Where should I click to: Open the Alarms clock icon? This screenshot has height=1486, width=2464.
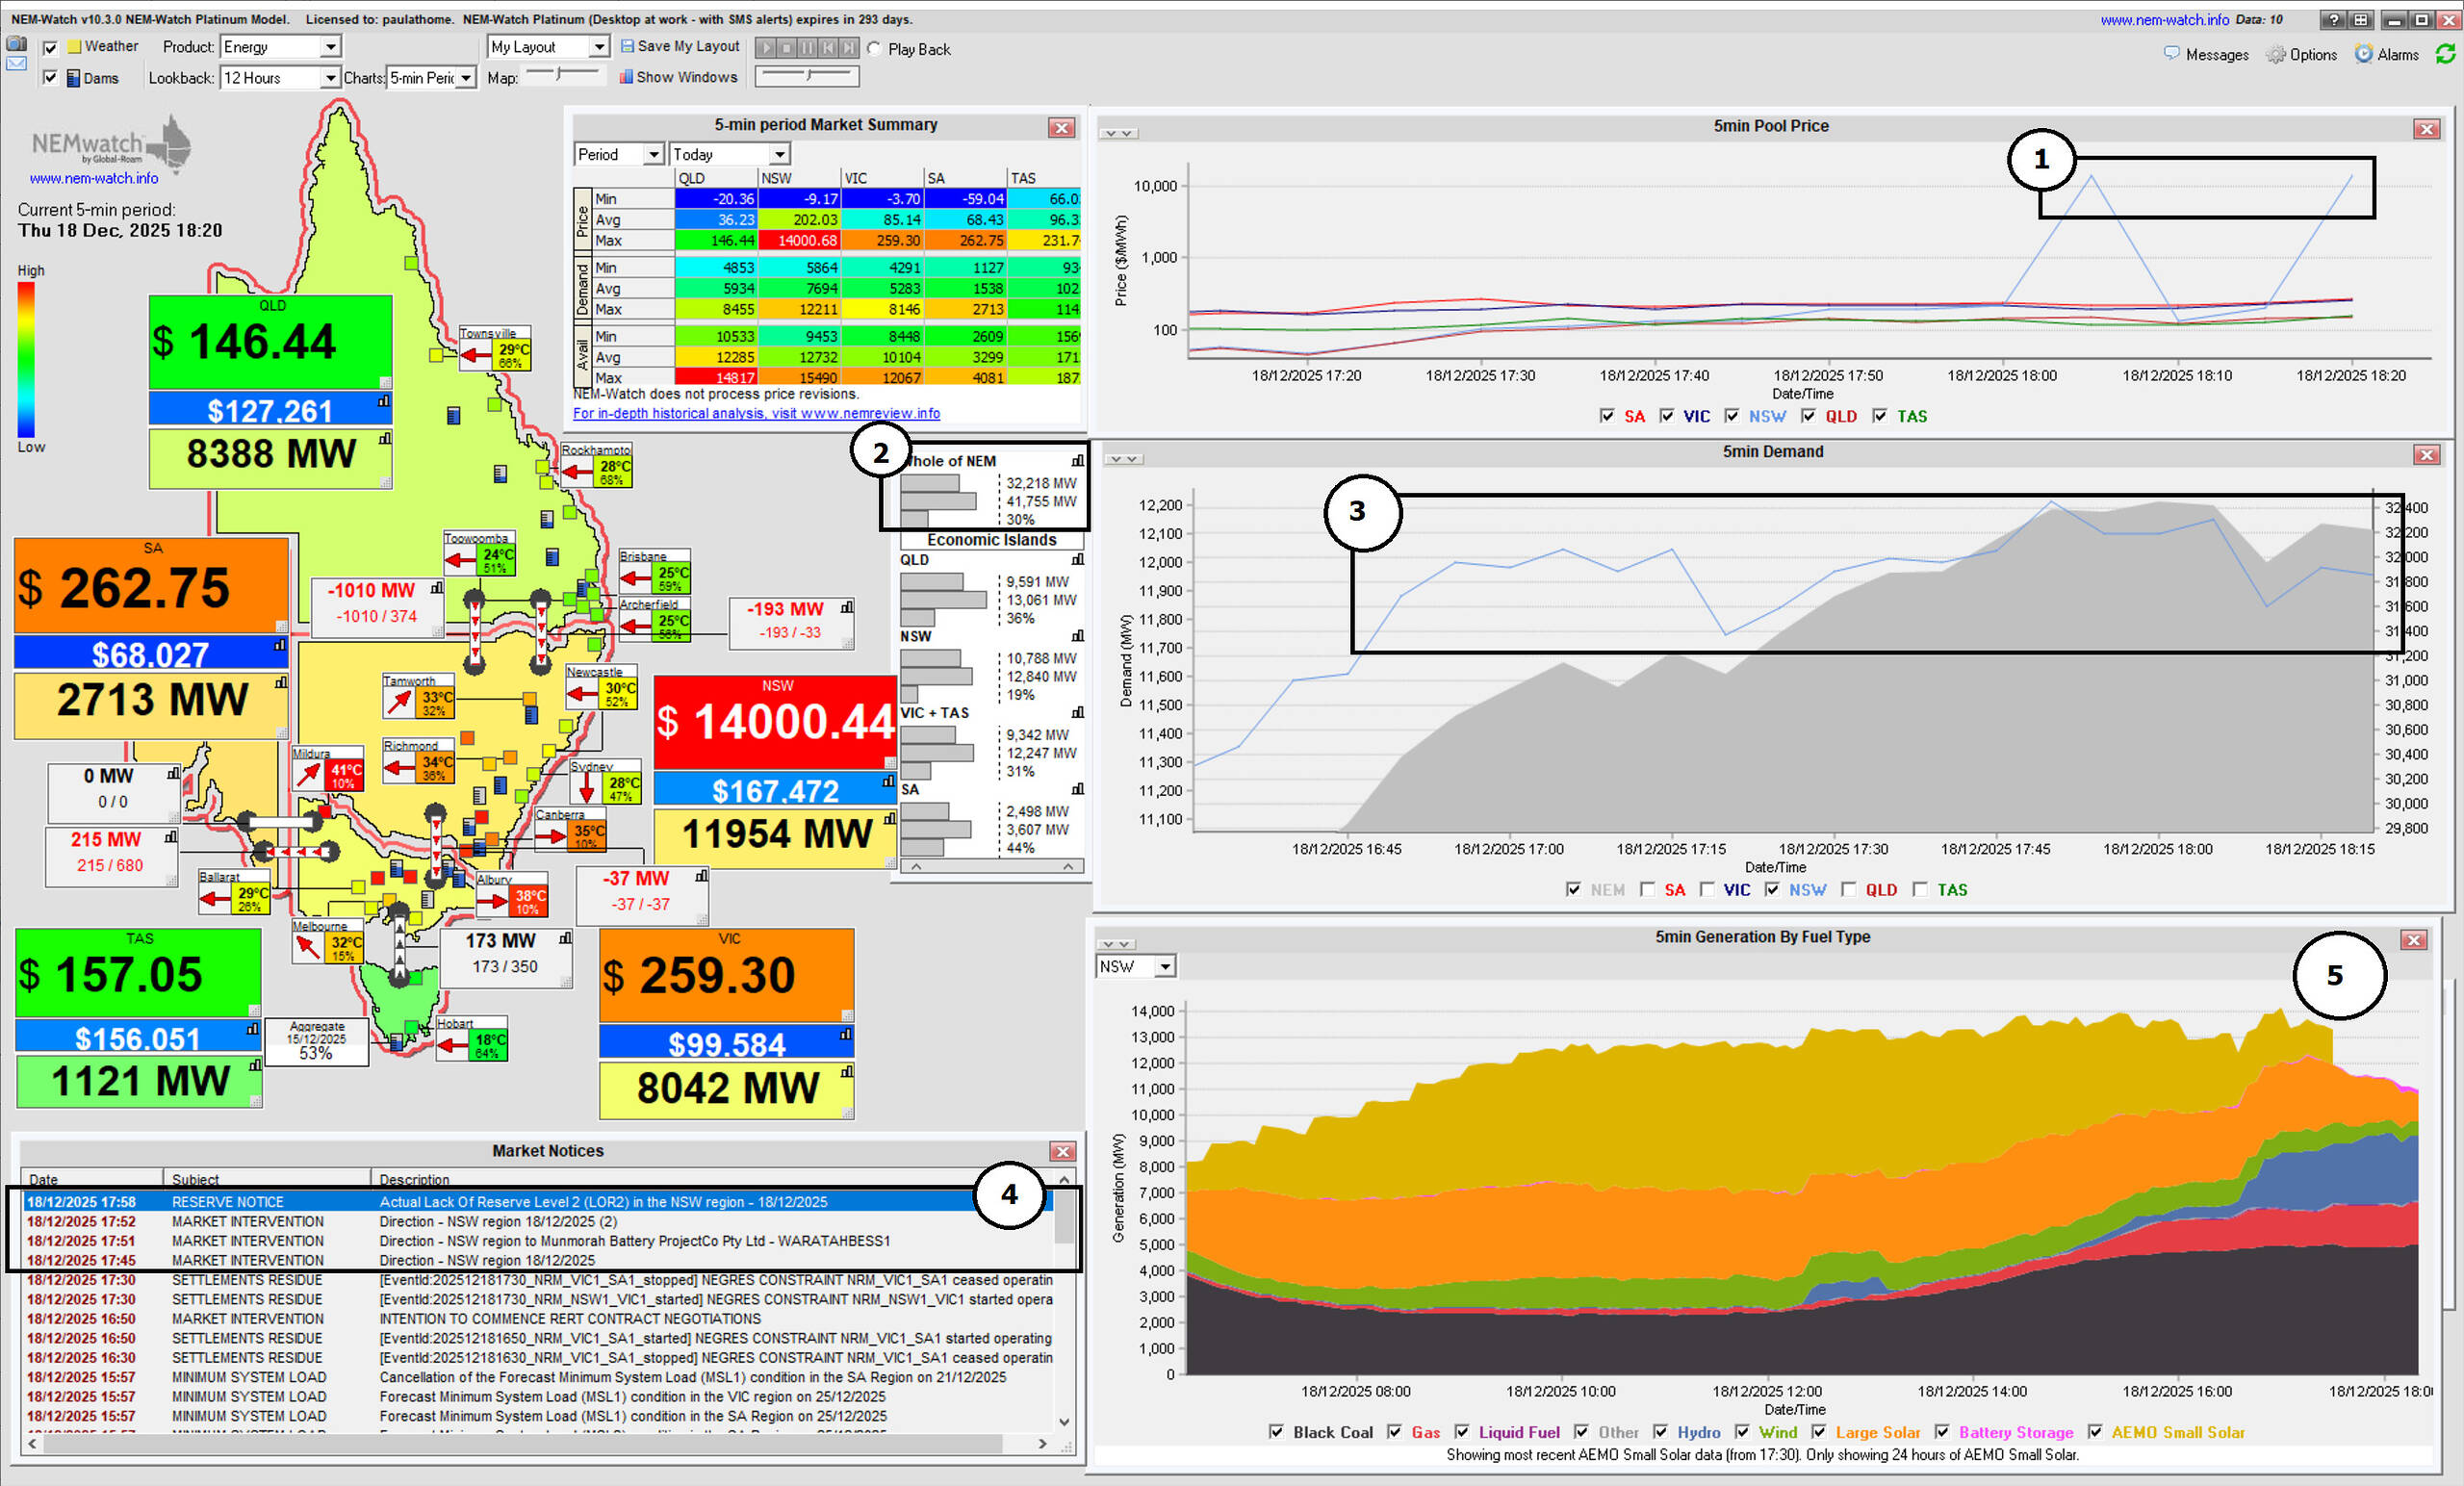click(x=2364, y=54)
